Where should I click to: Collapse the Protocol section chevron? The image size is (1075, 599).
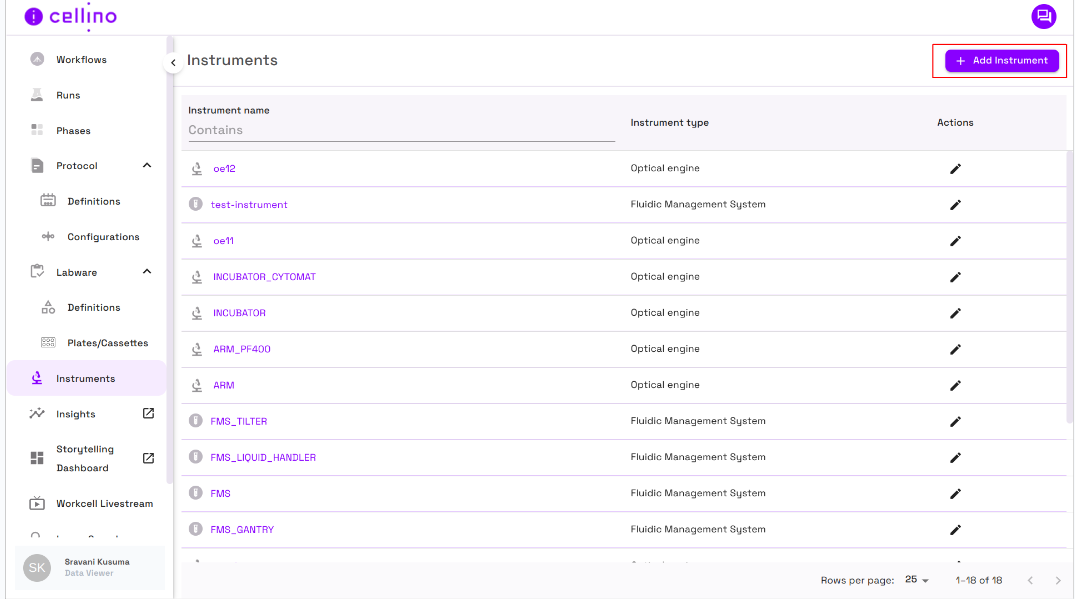pos(147,166)
